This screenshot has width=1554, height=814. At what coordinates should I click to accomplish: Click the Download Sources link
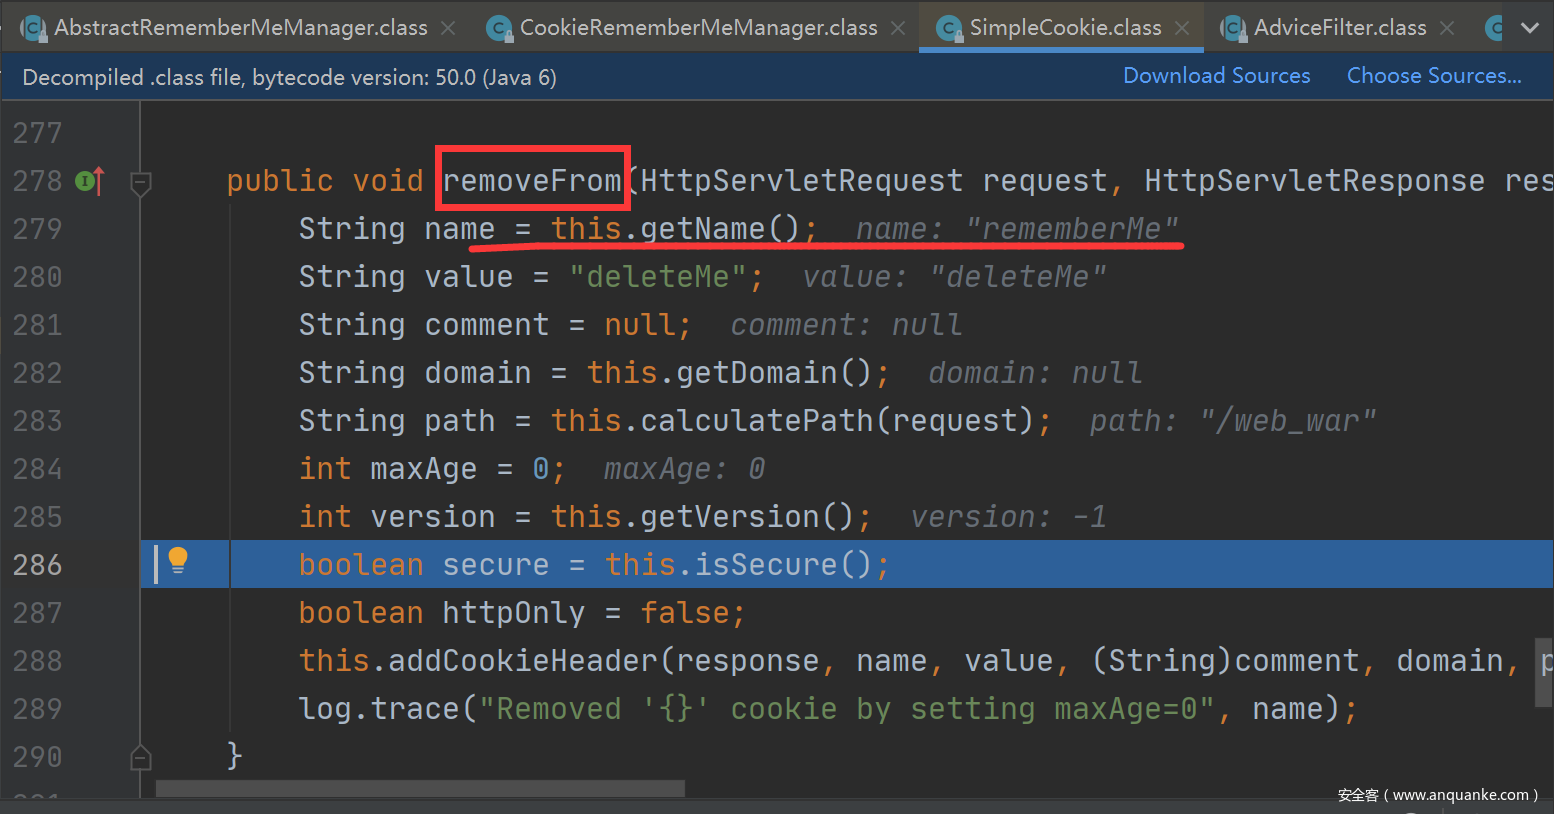(x=1216, y=76)
